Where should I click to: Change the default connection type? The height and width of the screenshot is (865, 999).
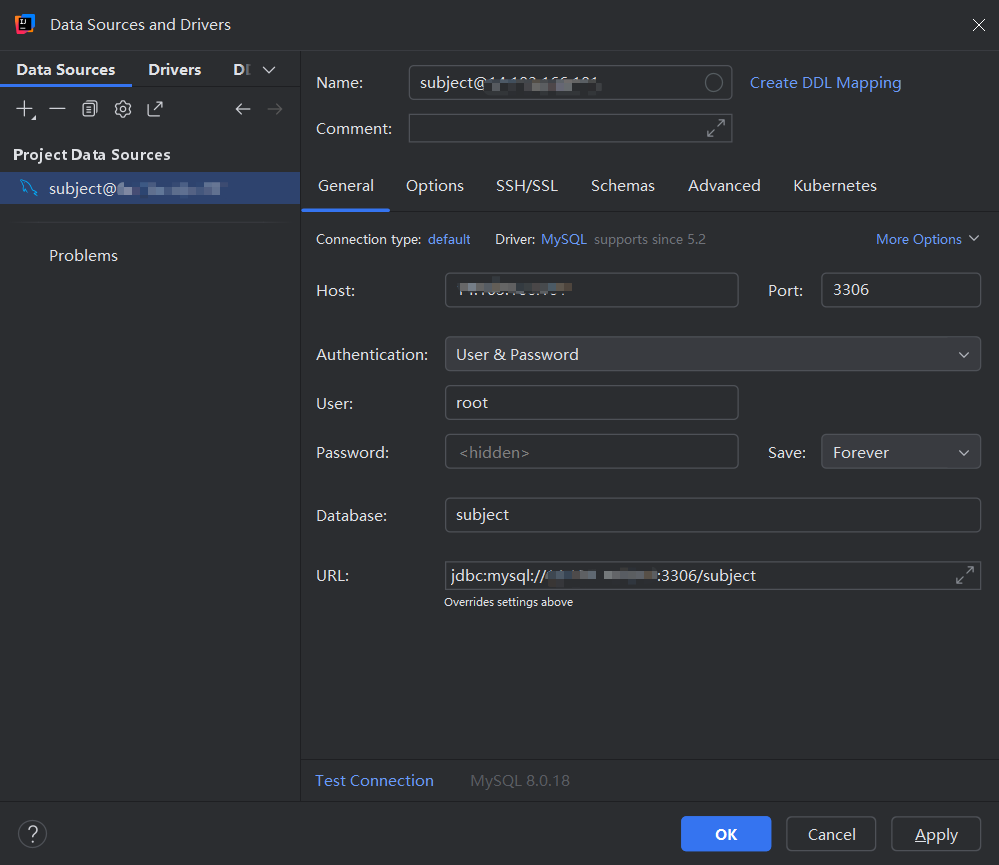(448, 239)
